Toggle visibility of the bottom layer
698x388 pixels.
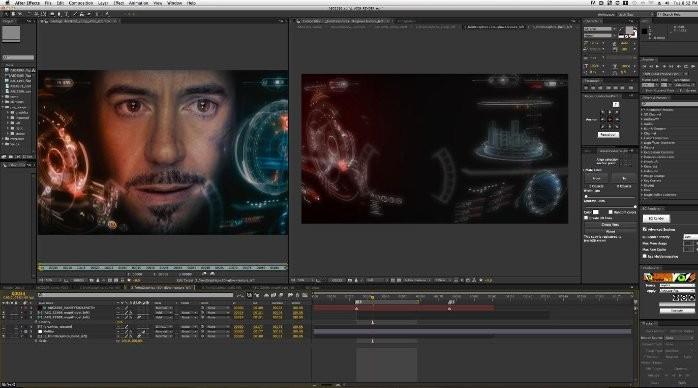pos(4,336)
